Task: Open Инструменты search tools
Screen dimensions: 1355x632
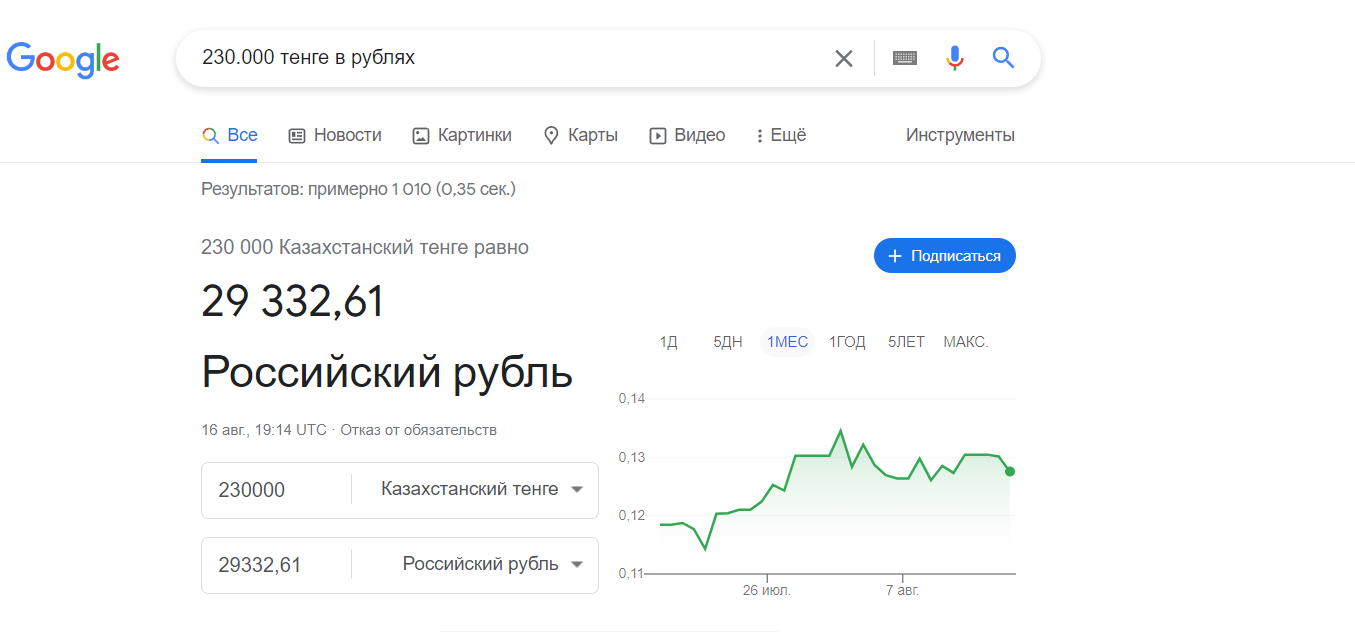Action: tap(960, 135)
